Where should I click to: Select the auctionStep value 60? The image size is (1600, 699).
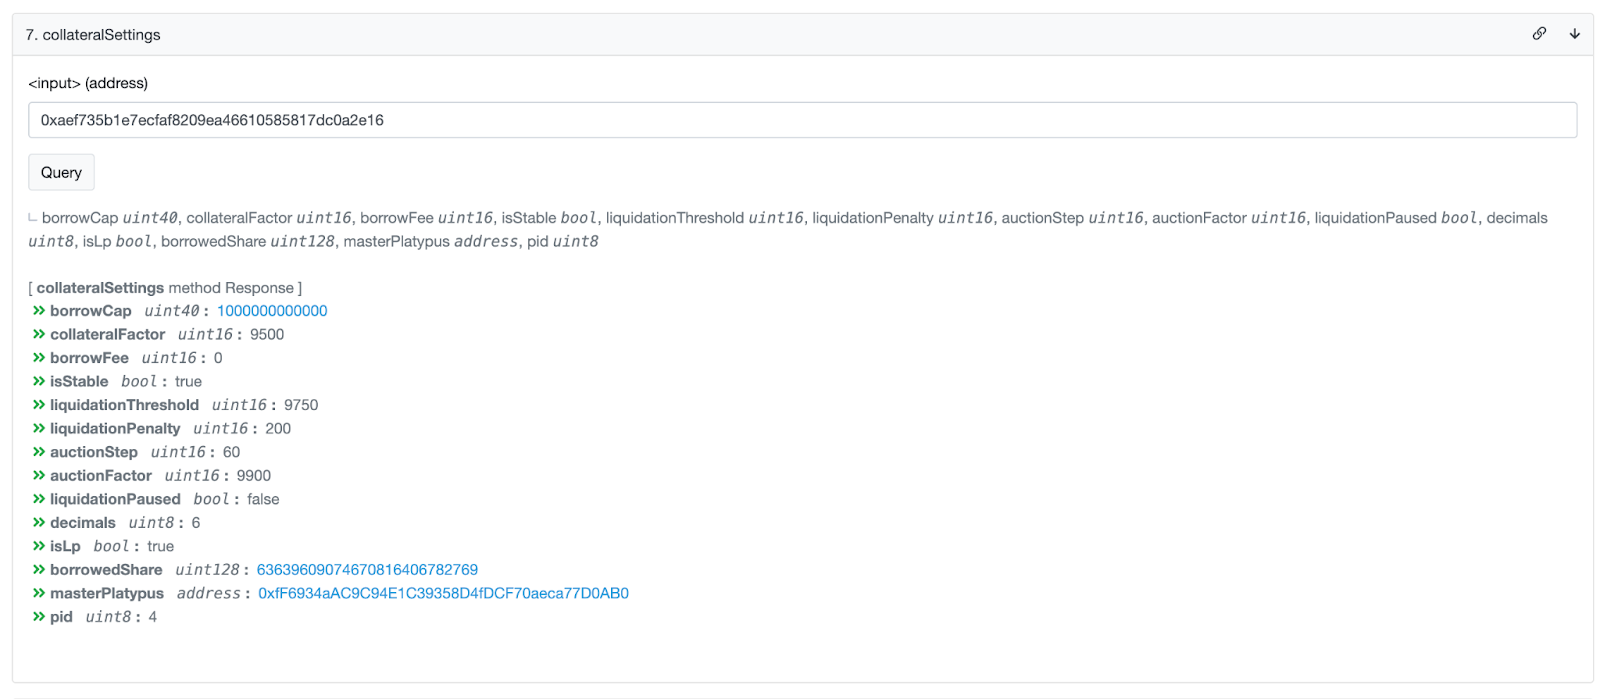pyautogui.click(x=231, y=452)
